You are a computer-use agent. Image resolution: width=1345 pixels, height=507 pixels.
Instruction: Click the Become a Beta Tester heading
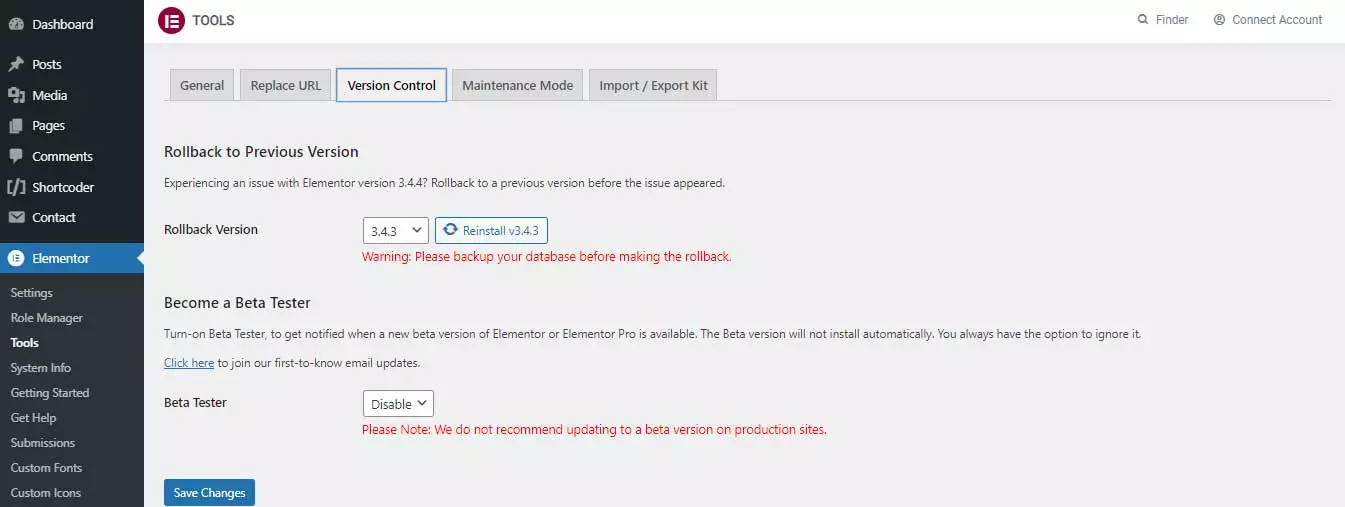tap(237, 303)
